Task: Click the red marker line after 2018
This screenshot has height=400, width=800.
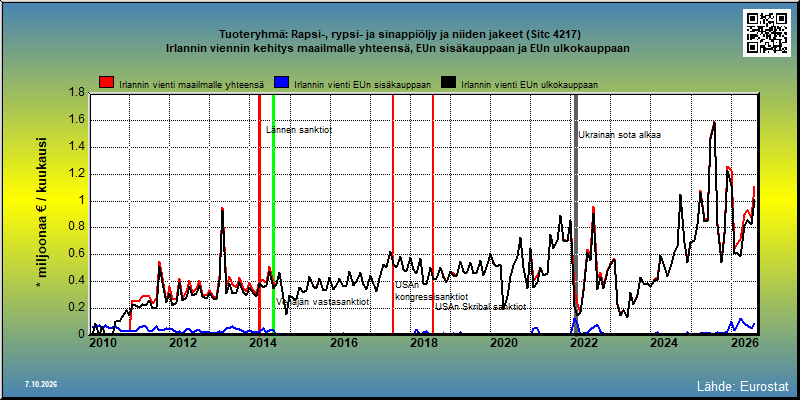Action: pyautogui.click(x=433, y=214)
